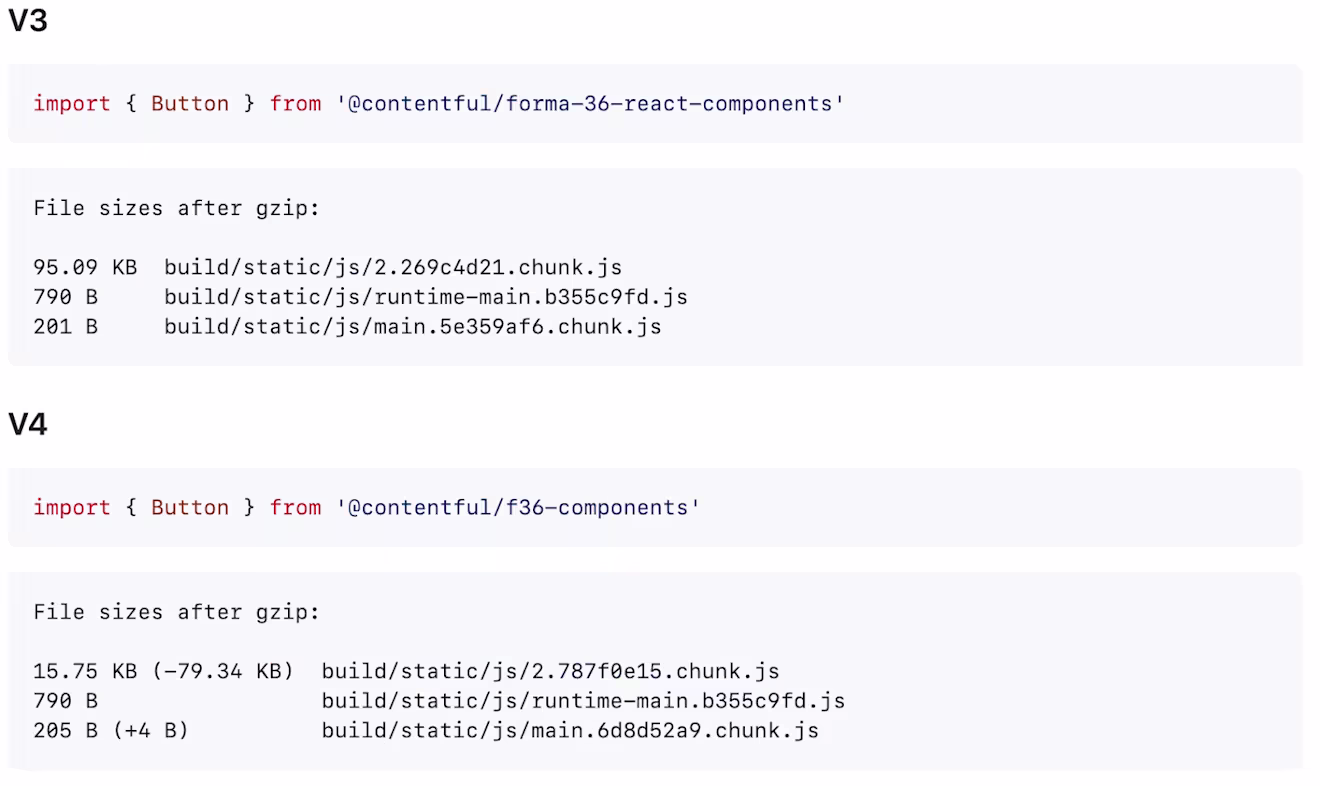
Task: Click the V4 heading
Action: click(27, 425)
